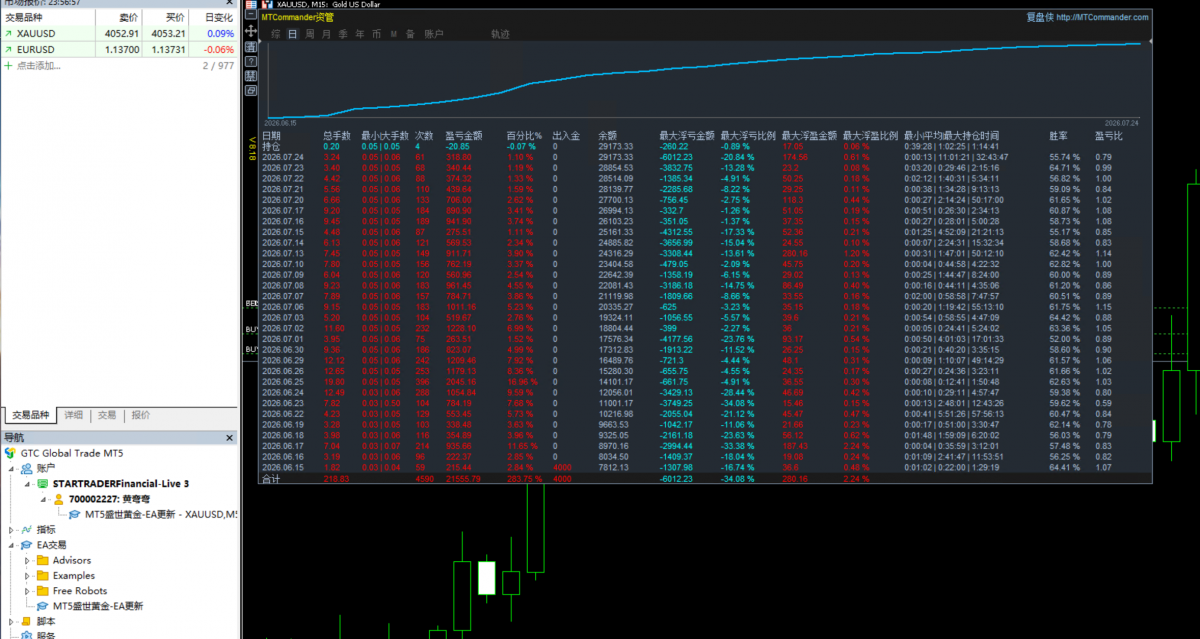Close the 导航 navigator panel
The height and width of the screenshot is (639, 1200).
[x=231, y=437]
